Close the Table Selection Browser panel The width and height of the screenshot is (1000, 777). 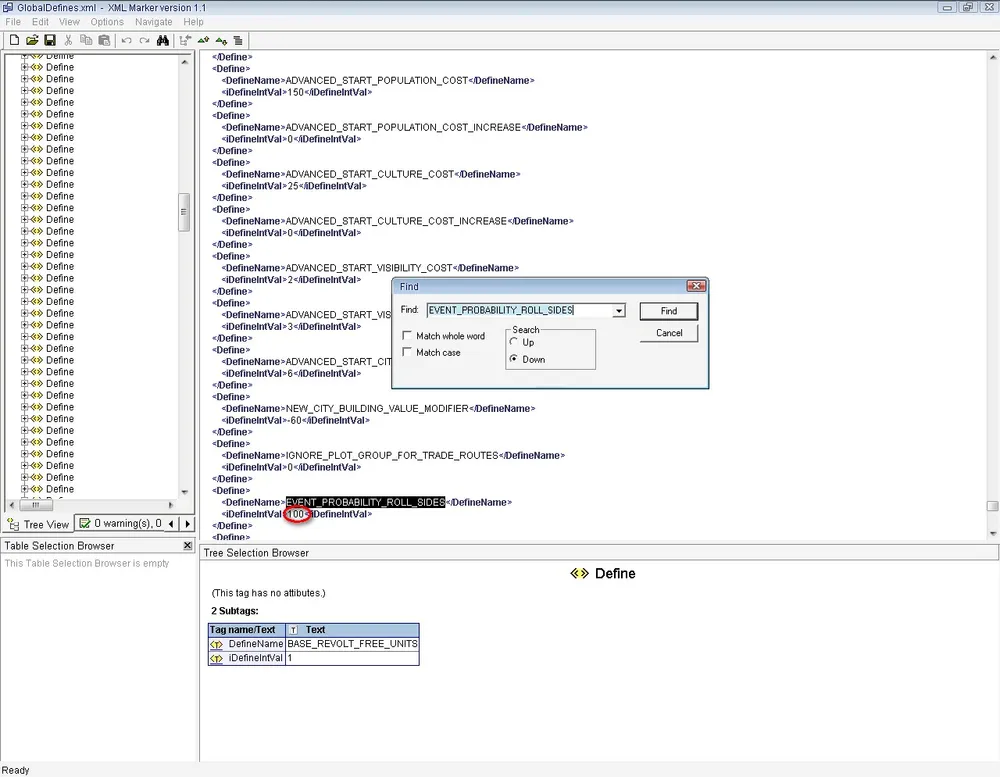tap(187, 546)
